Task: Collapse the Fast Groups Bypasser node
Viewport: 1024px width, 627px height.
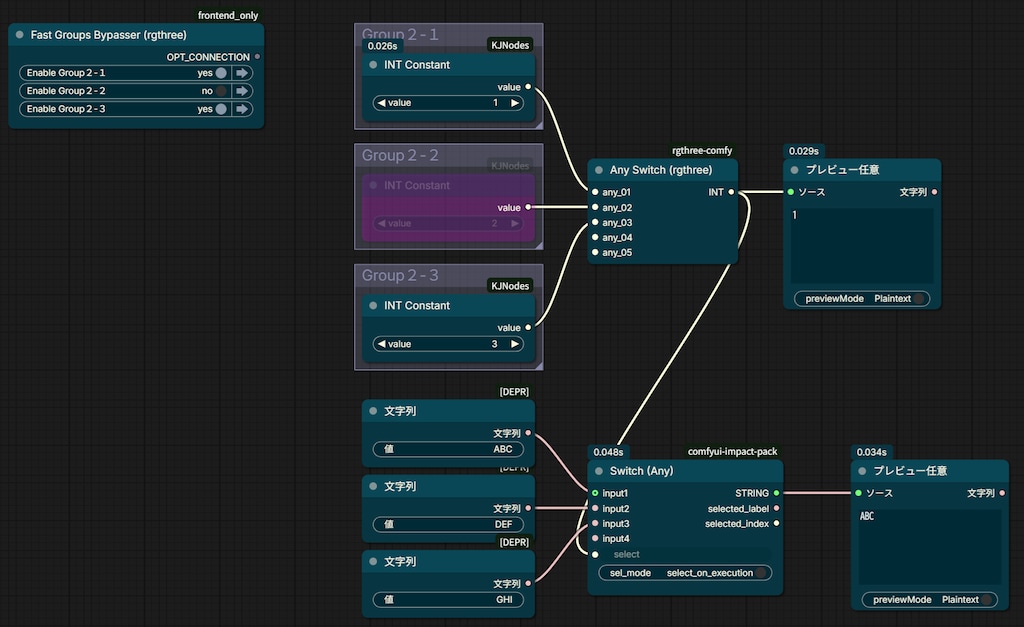Action: [x=20, y=35]
